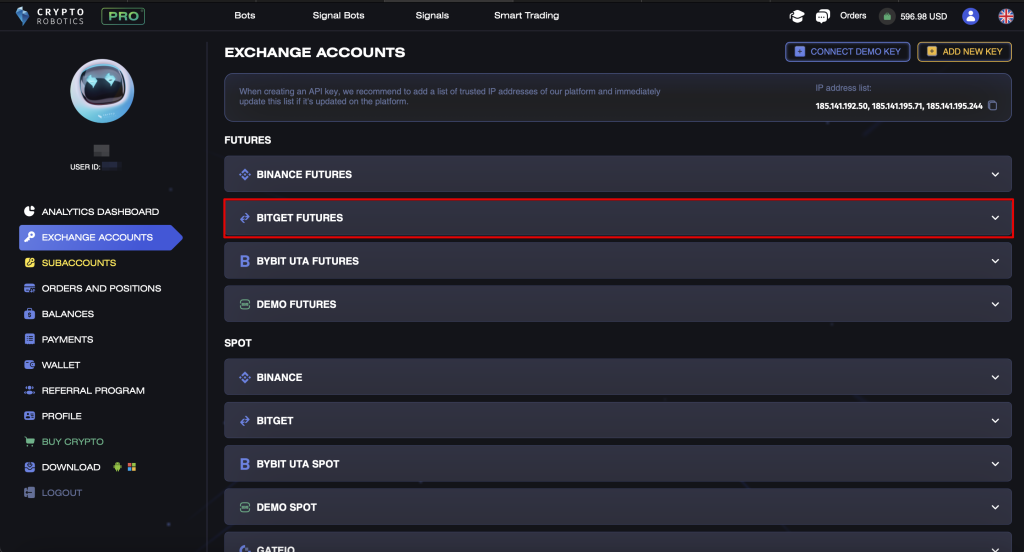The image size is (1024, 552).
Task: Click the Connect Demo Key button
Action: click(848, 52)
